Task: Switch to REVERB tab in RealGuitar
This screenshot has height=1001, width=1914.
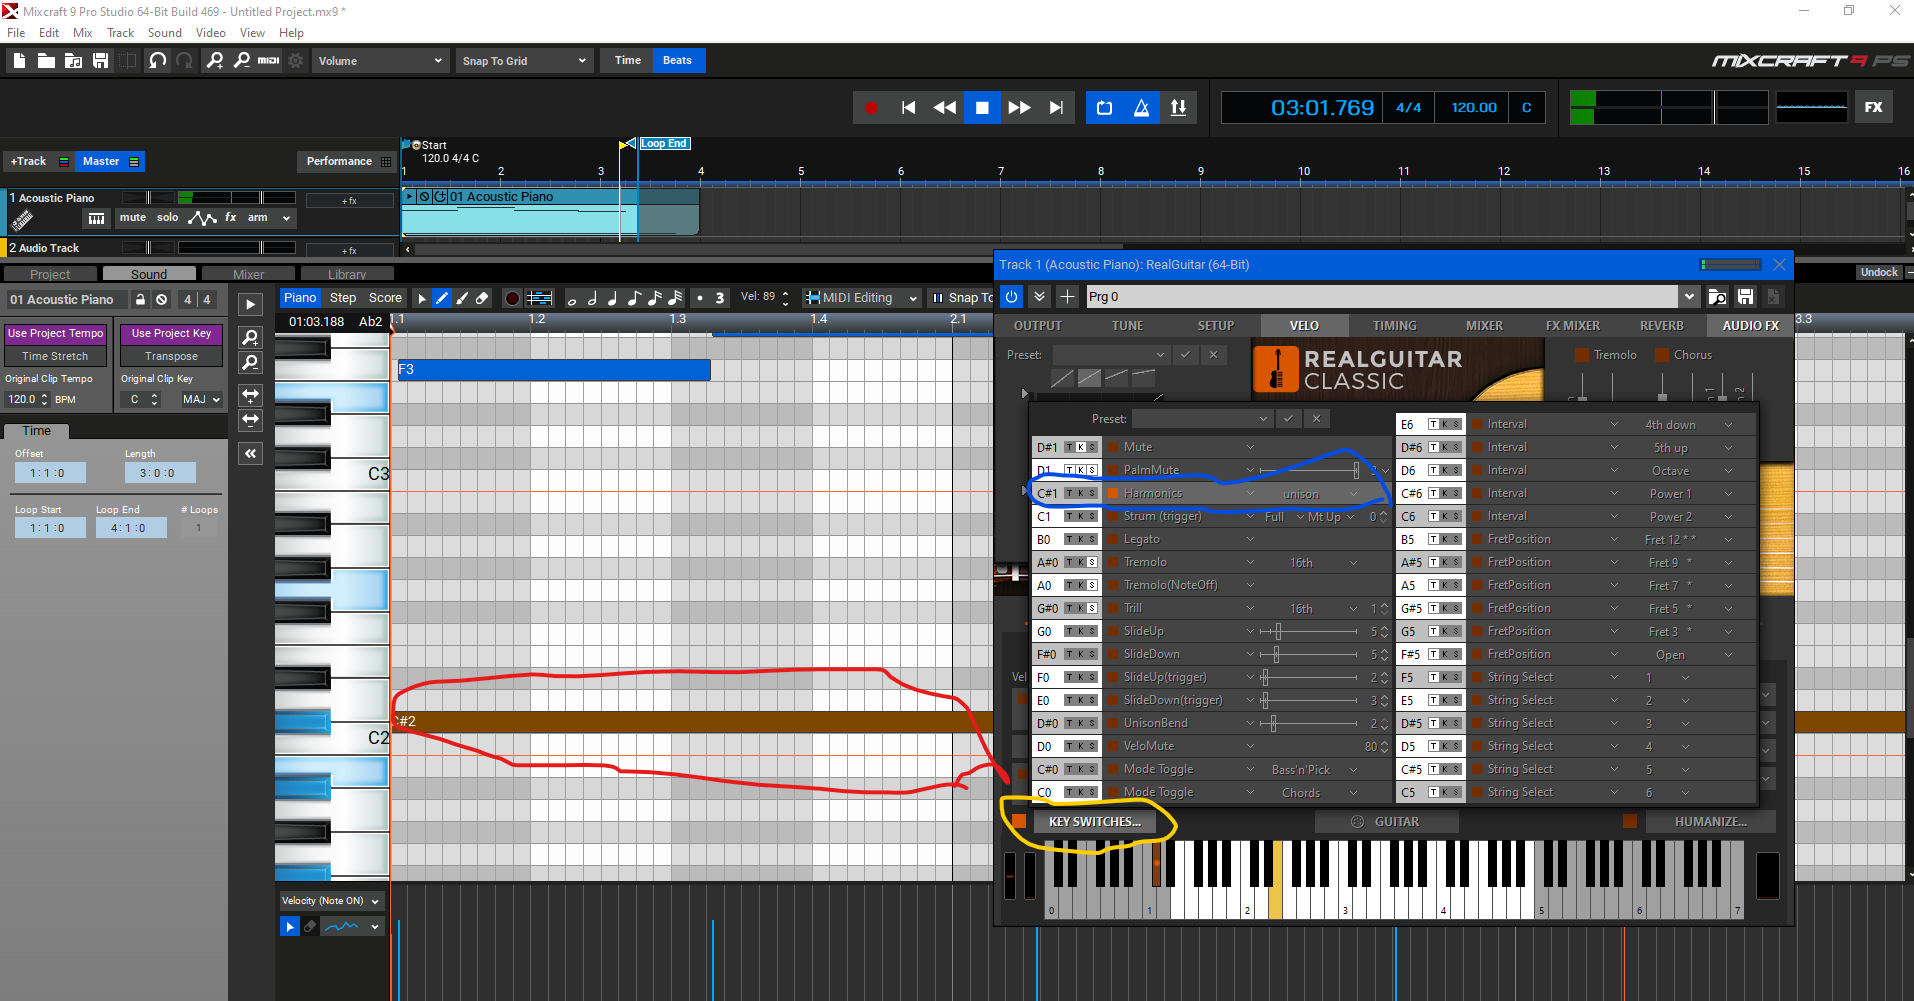Action: pos(1661,326)
